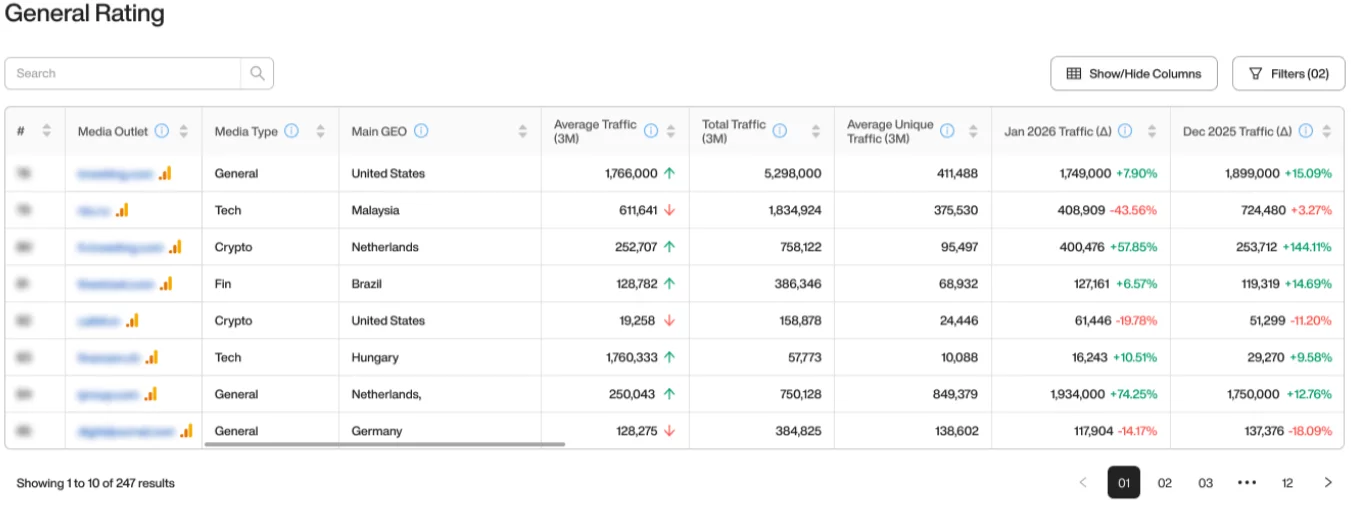Viewport: 1351px width, 508px height.
Task: Sort by Media Type column arrows
Action: point(320,131)
